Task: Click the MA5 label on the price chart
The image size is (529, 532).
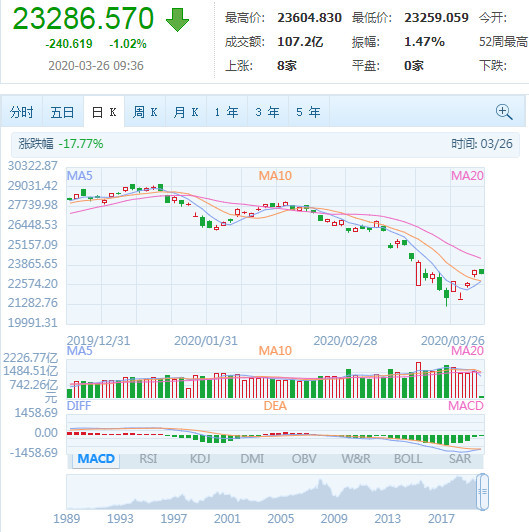Action: [x=80, y=176]
